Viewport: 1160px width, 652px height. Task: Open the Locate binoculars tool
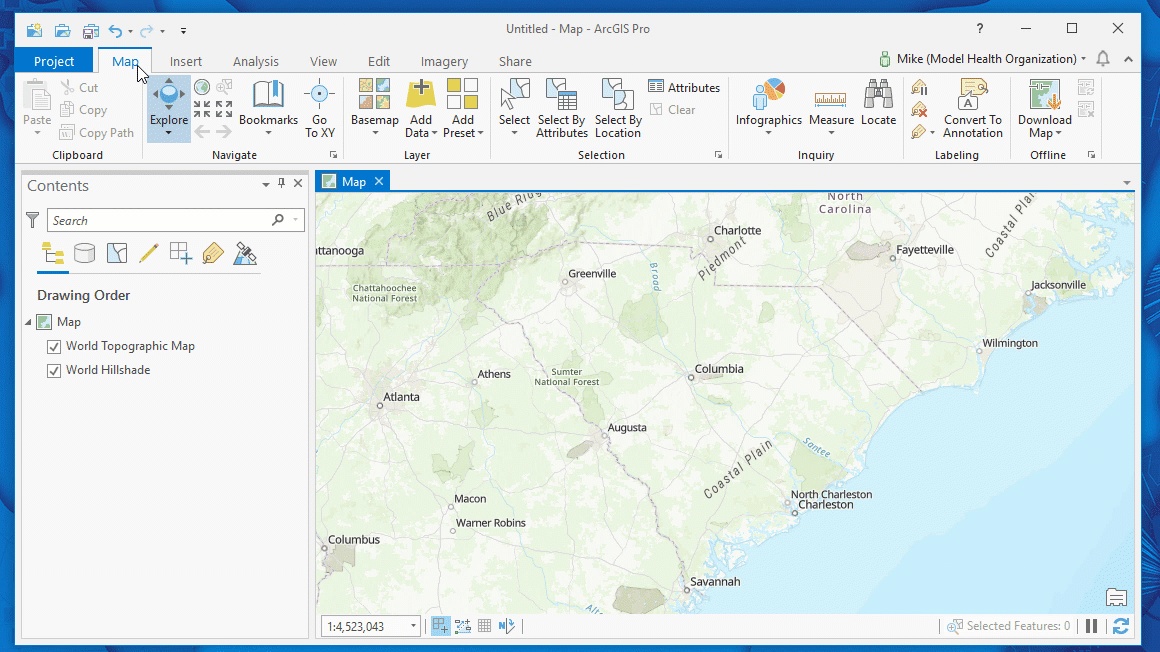[878, 101]
